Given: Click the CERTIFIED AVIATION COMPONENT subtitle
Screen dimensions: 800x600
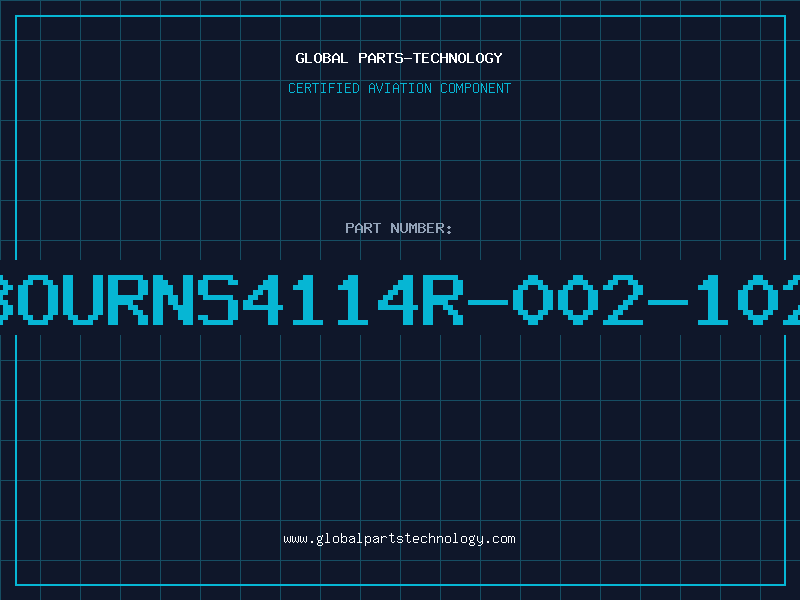Looking at the screenshot, I should pos(399,88).
